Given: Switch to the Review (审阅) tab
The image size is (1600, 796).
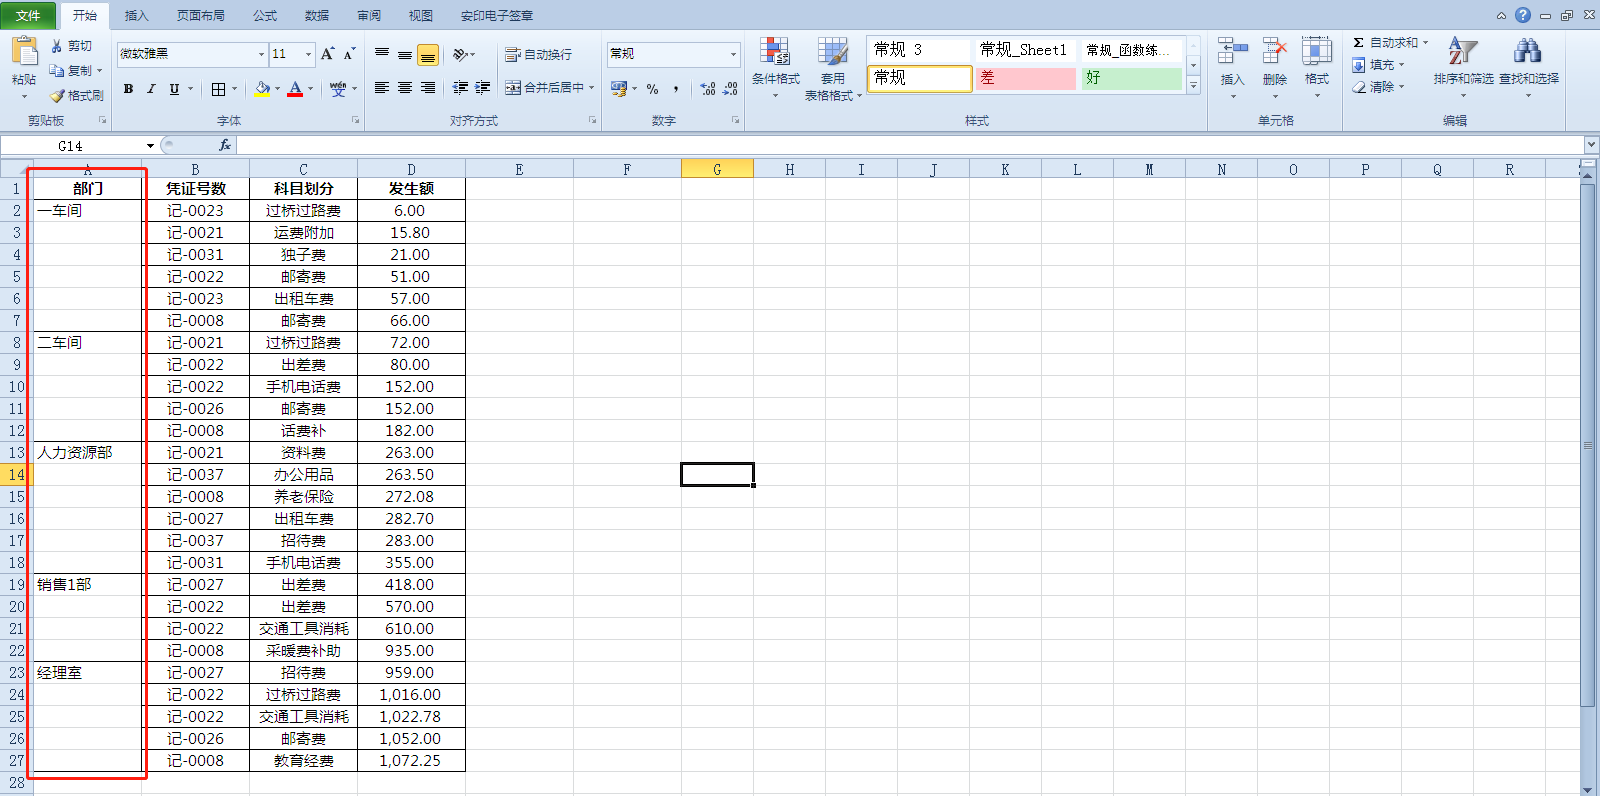Looking at the screenshot, I should pos(369,16).
